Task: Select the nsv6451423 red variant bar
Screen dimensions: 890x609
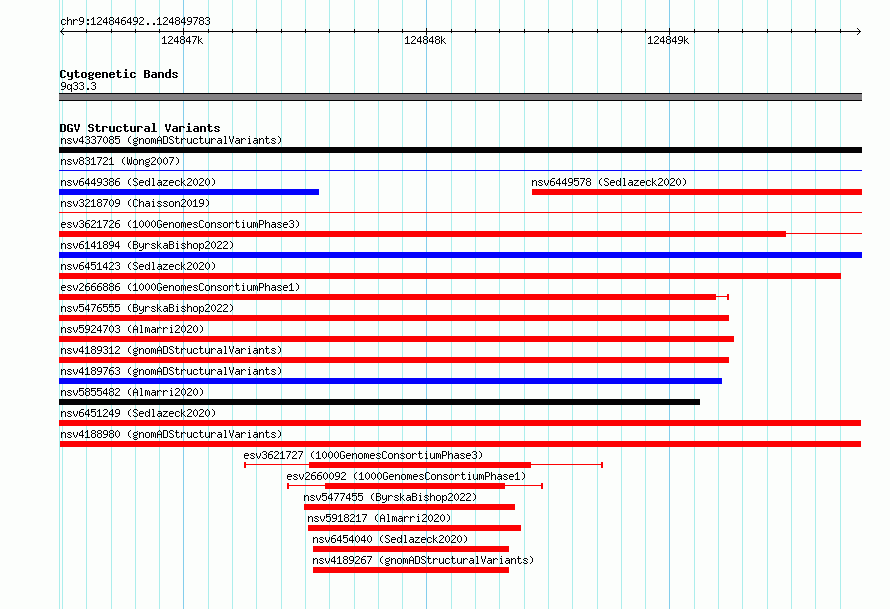Action: click(450, 276)
